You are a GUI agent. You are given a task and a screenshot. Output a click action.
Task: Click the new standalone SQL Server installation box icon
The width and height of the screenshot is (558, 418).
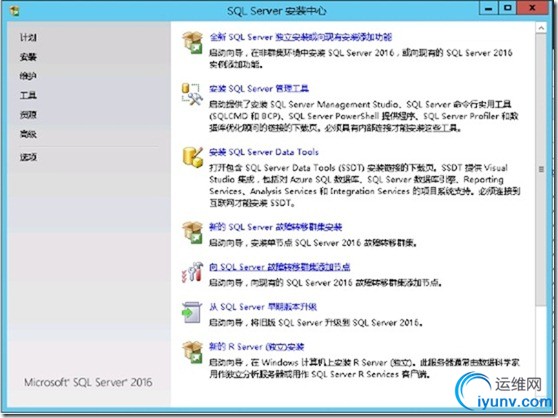tap(193, 42)
